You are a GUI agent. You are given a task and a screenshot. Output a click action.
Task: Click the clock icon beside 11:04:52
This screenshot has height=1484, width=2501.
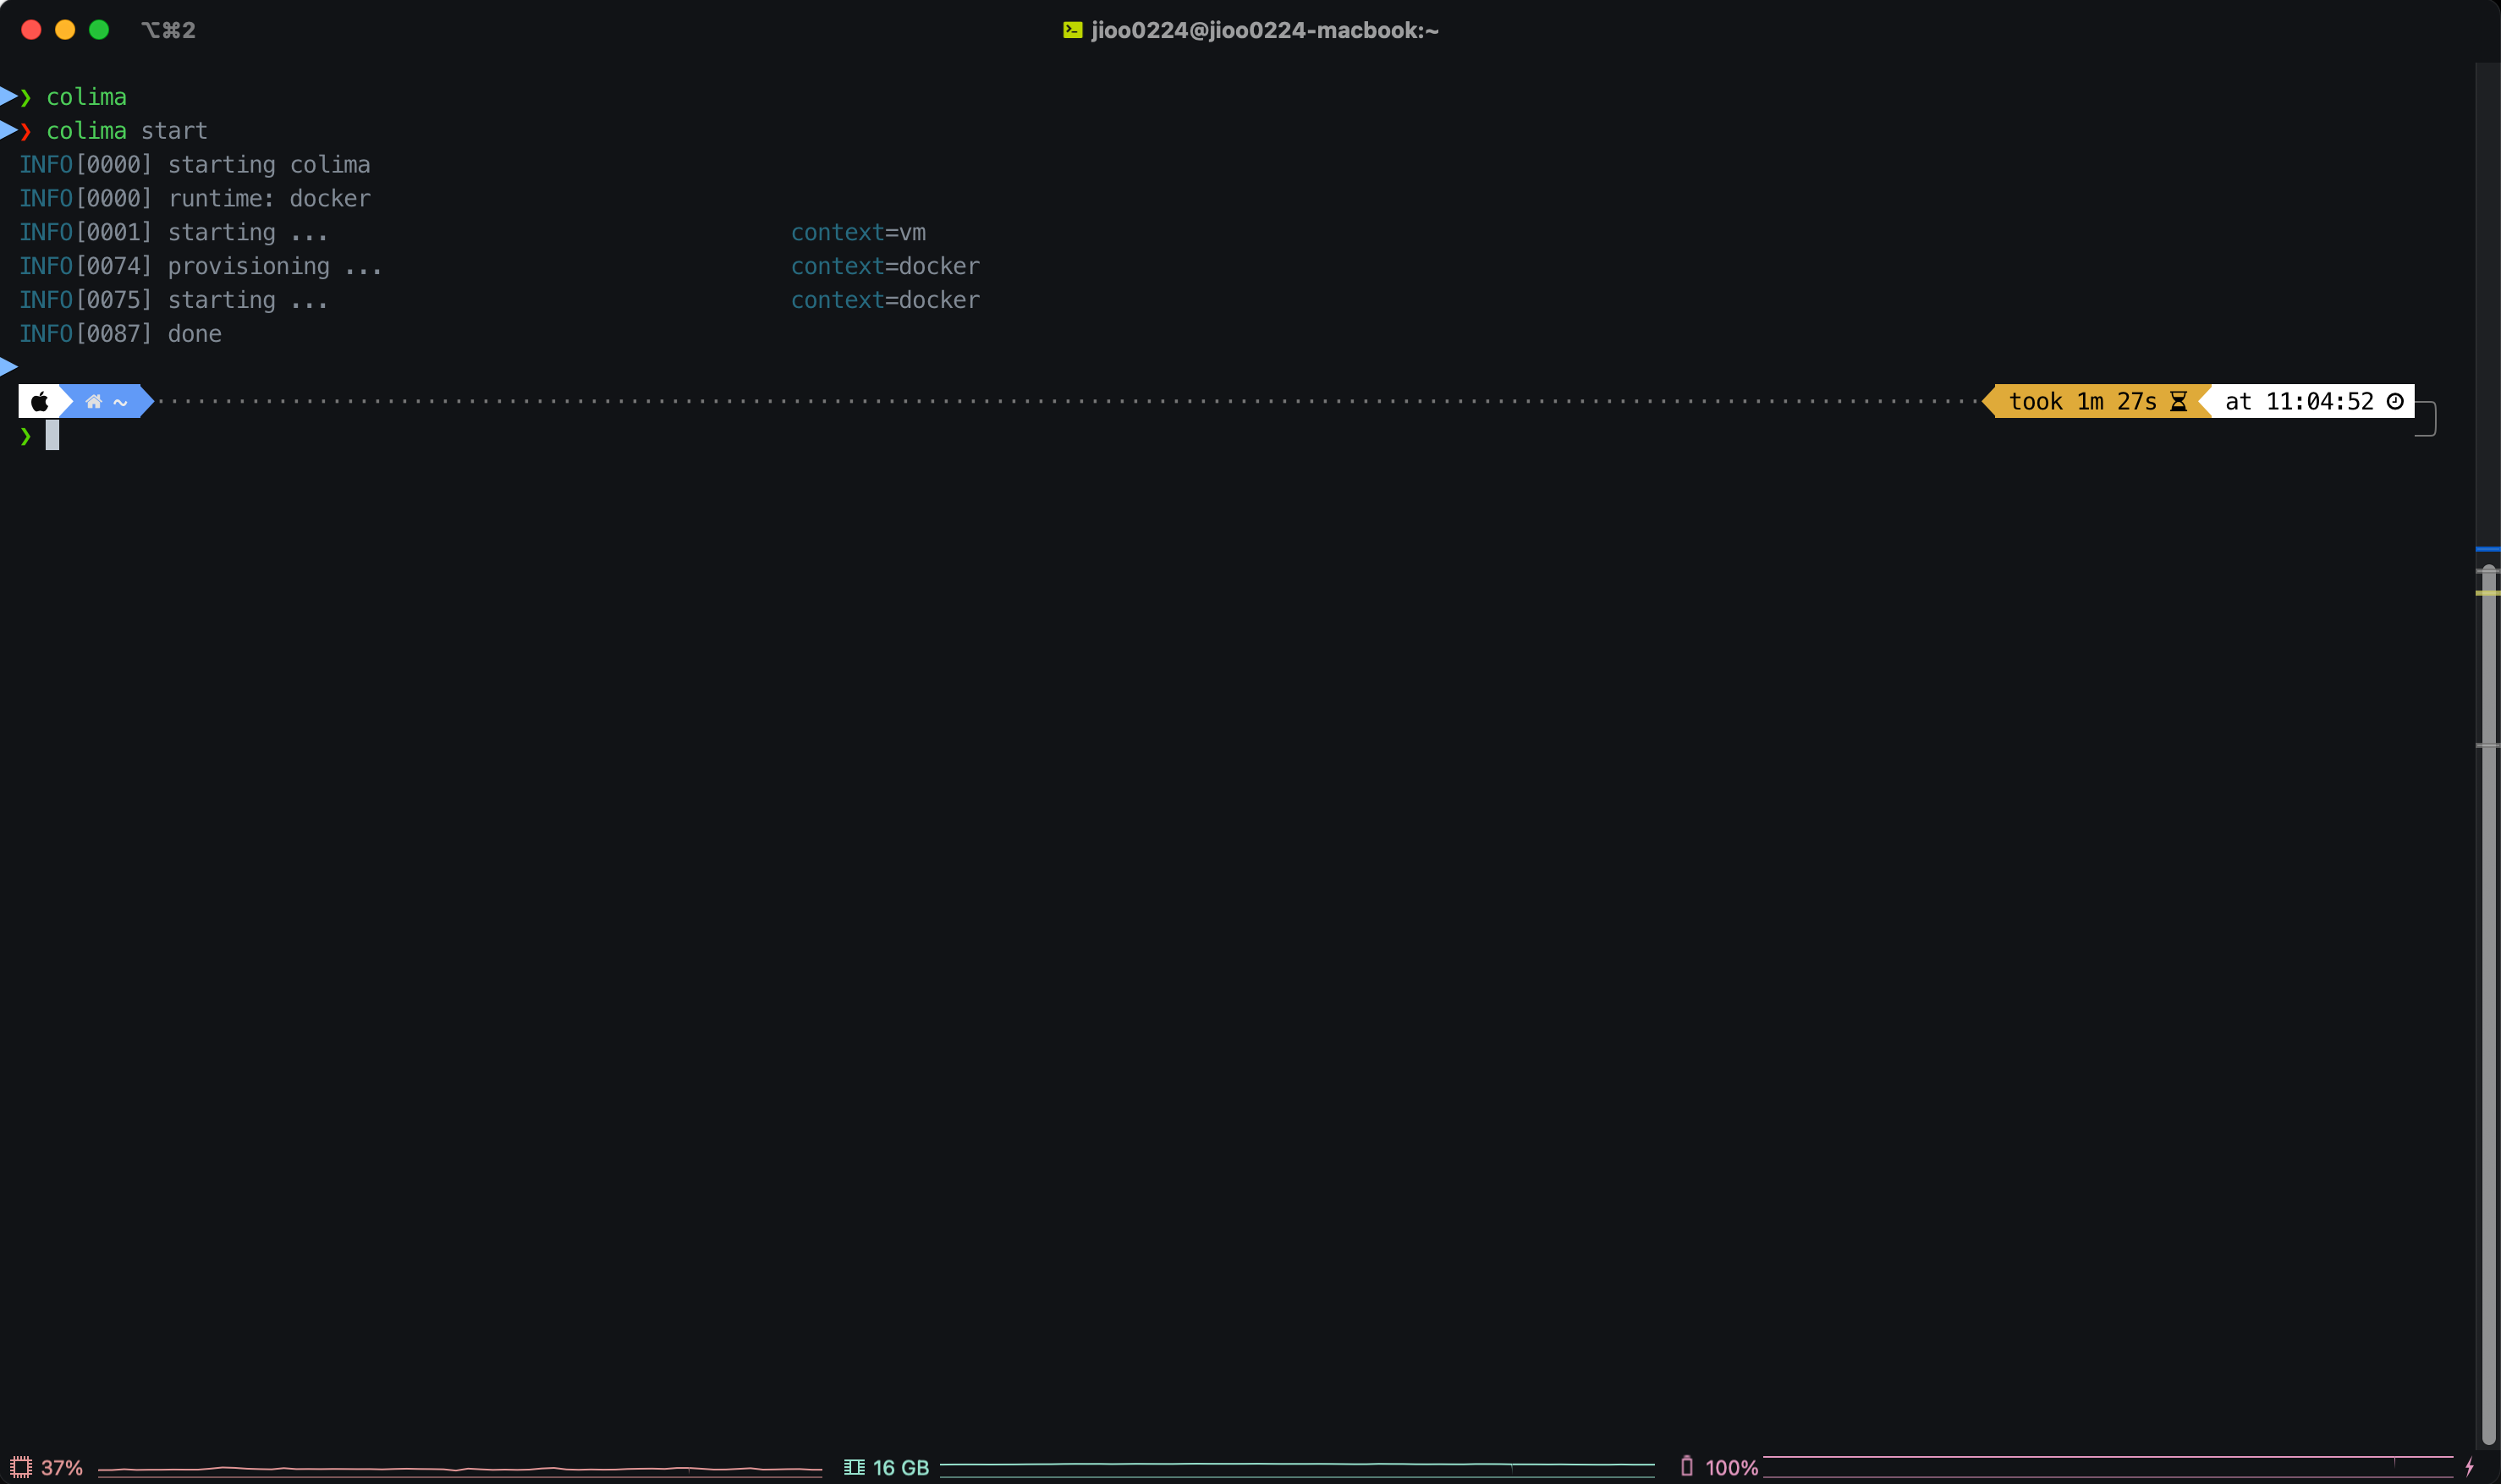coord(2395,401)
